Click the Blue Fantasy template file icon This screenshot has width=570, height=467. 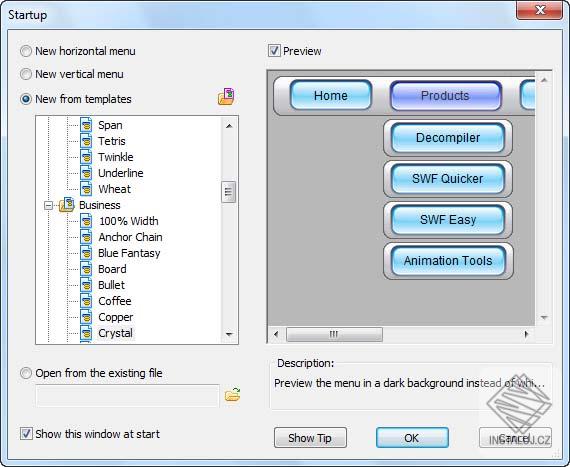[x=86, y=253]
